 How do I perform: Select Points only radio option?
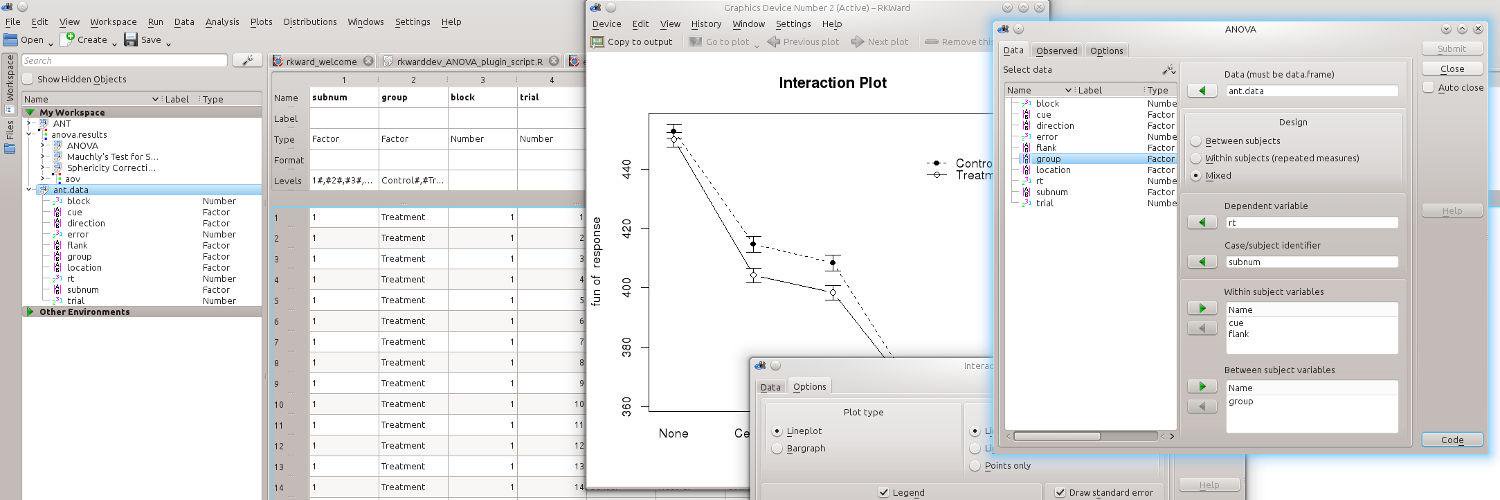point(976,465)
